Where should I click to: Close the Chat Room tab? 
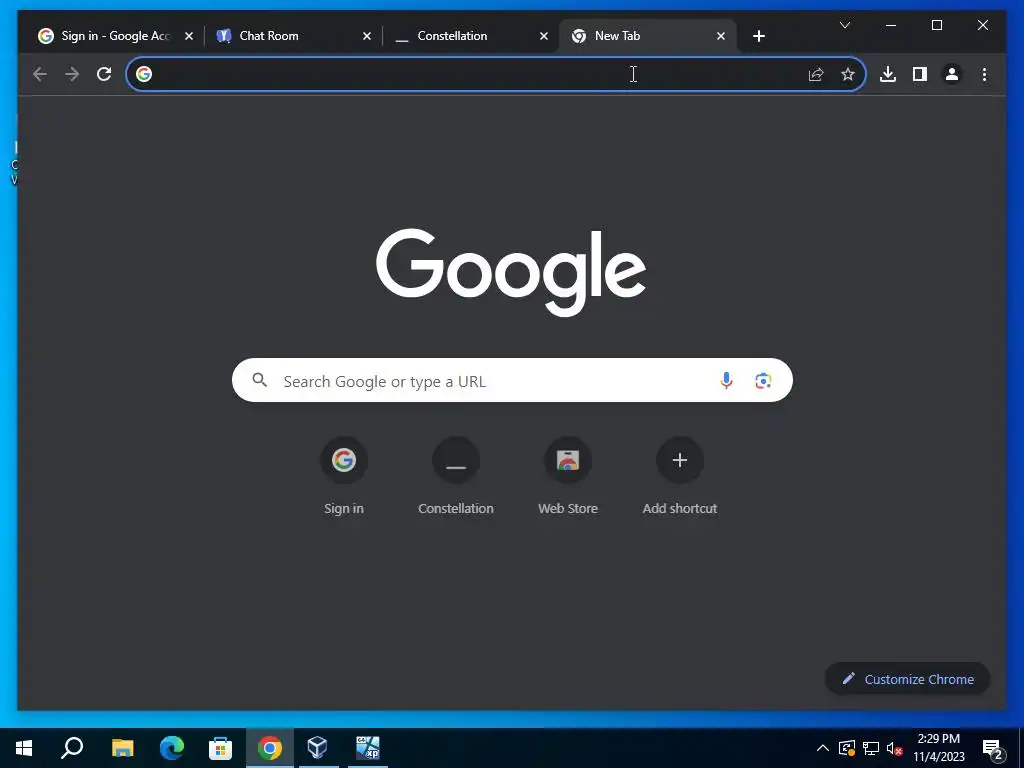[366, 36]
